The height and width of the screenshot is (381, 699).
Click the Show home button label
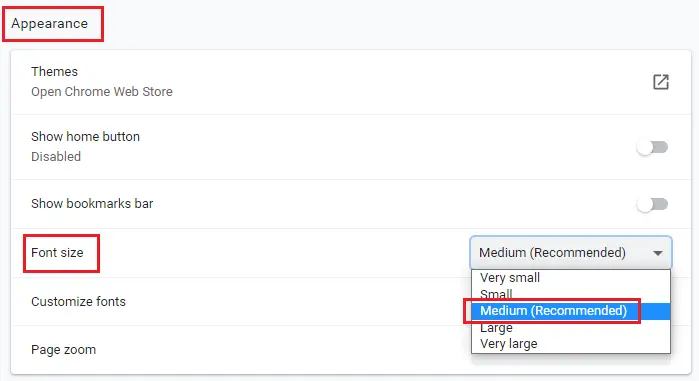click(85, 136)
